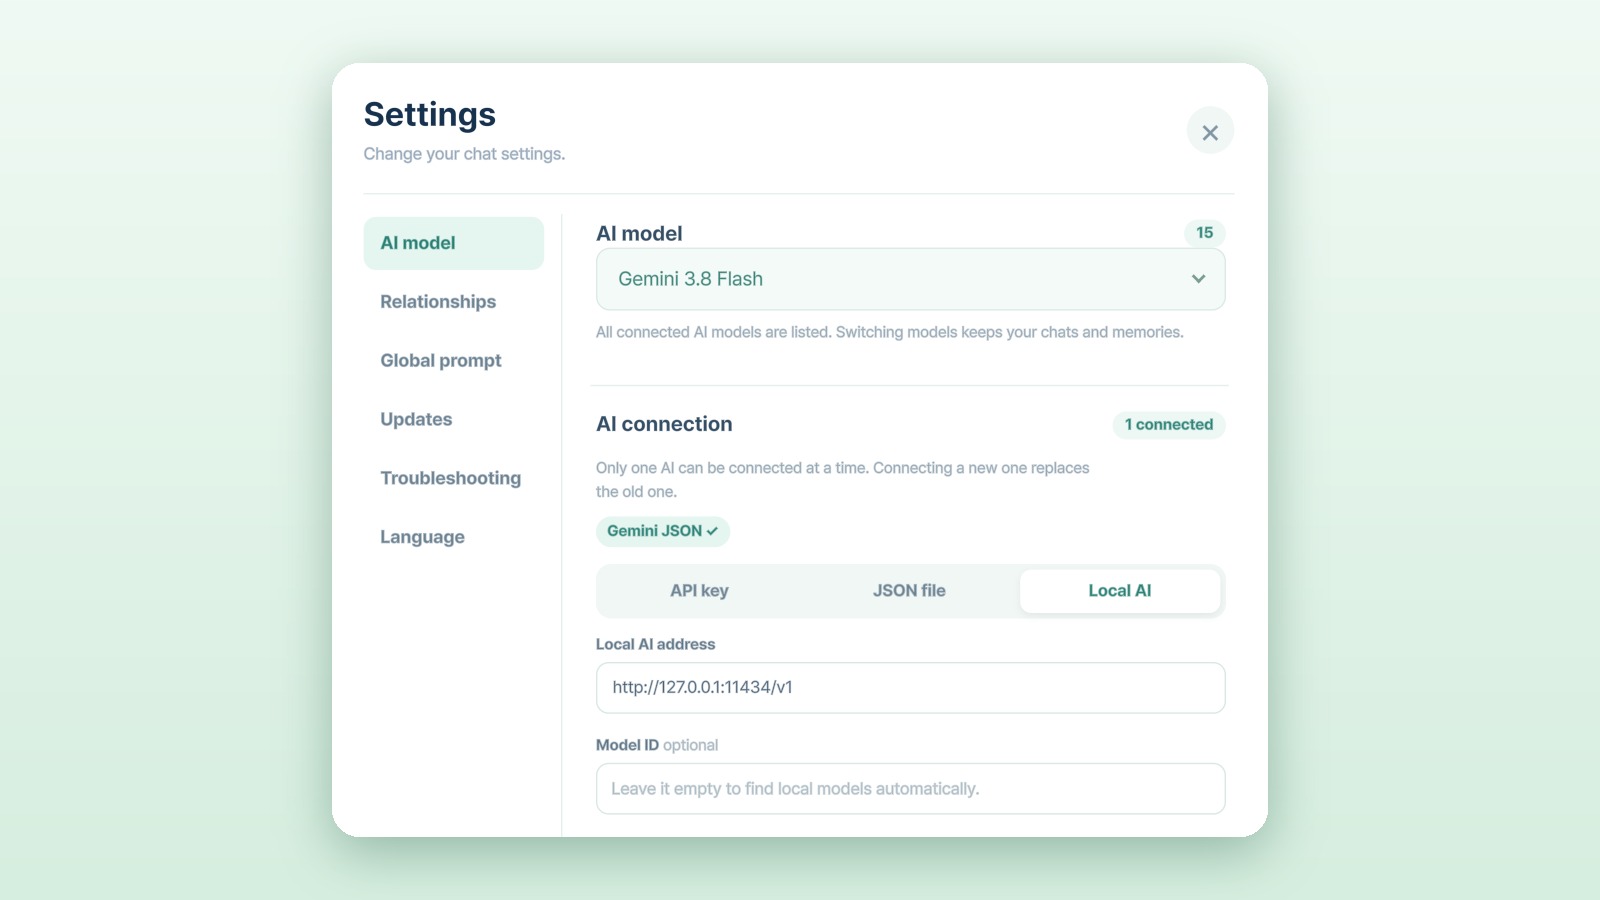Image resolution: width=1600 pixels, height=900 pixels.
Task: Click the checkmark on Gemini JSON chip
Action: click(712, 531)
